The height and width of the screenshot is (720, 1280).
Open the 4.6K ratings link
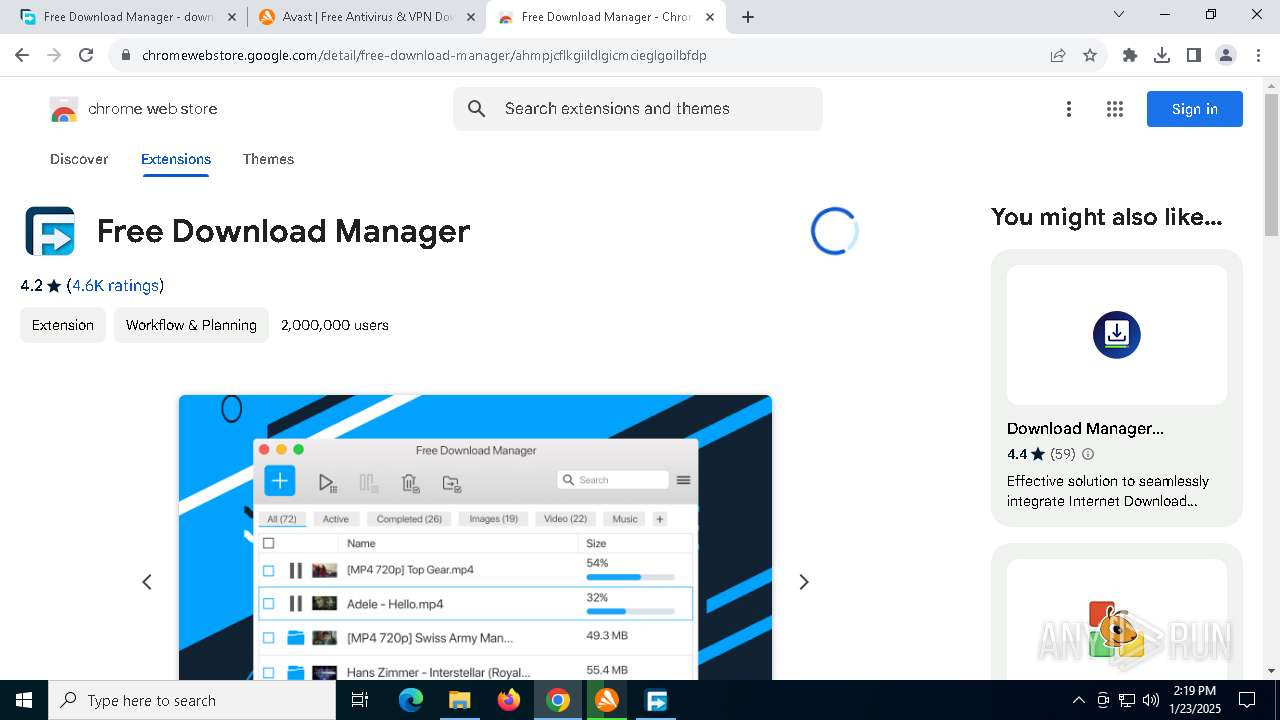tap(115, 286)
